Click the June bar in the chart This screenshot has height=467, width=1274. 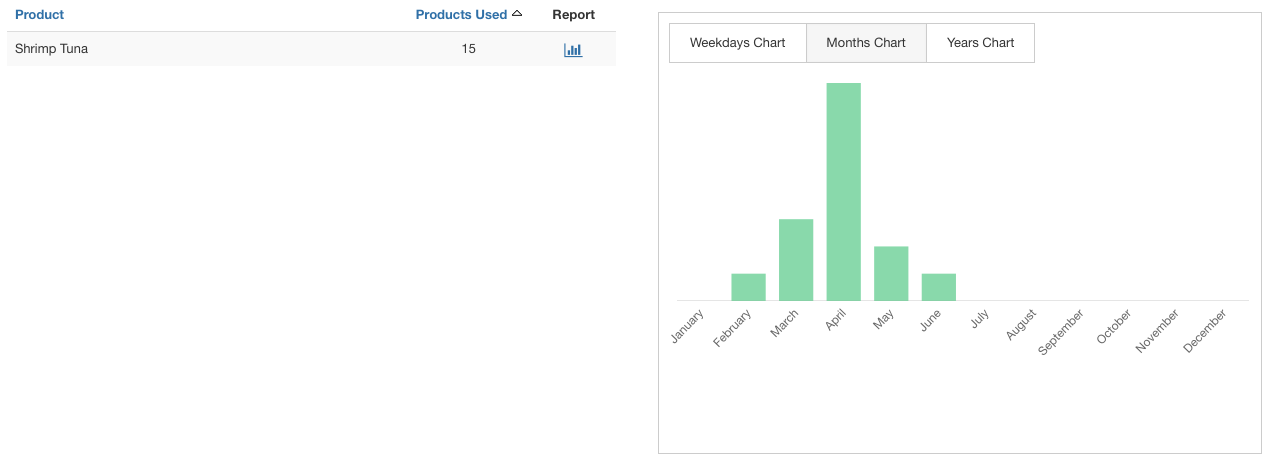click(939, 287)
